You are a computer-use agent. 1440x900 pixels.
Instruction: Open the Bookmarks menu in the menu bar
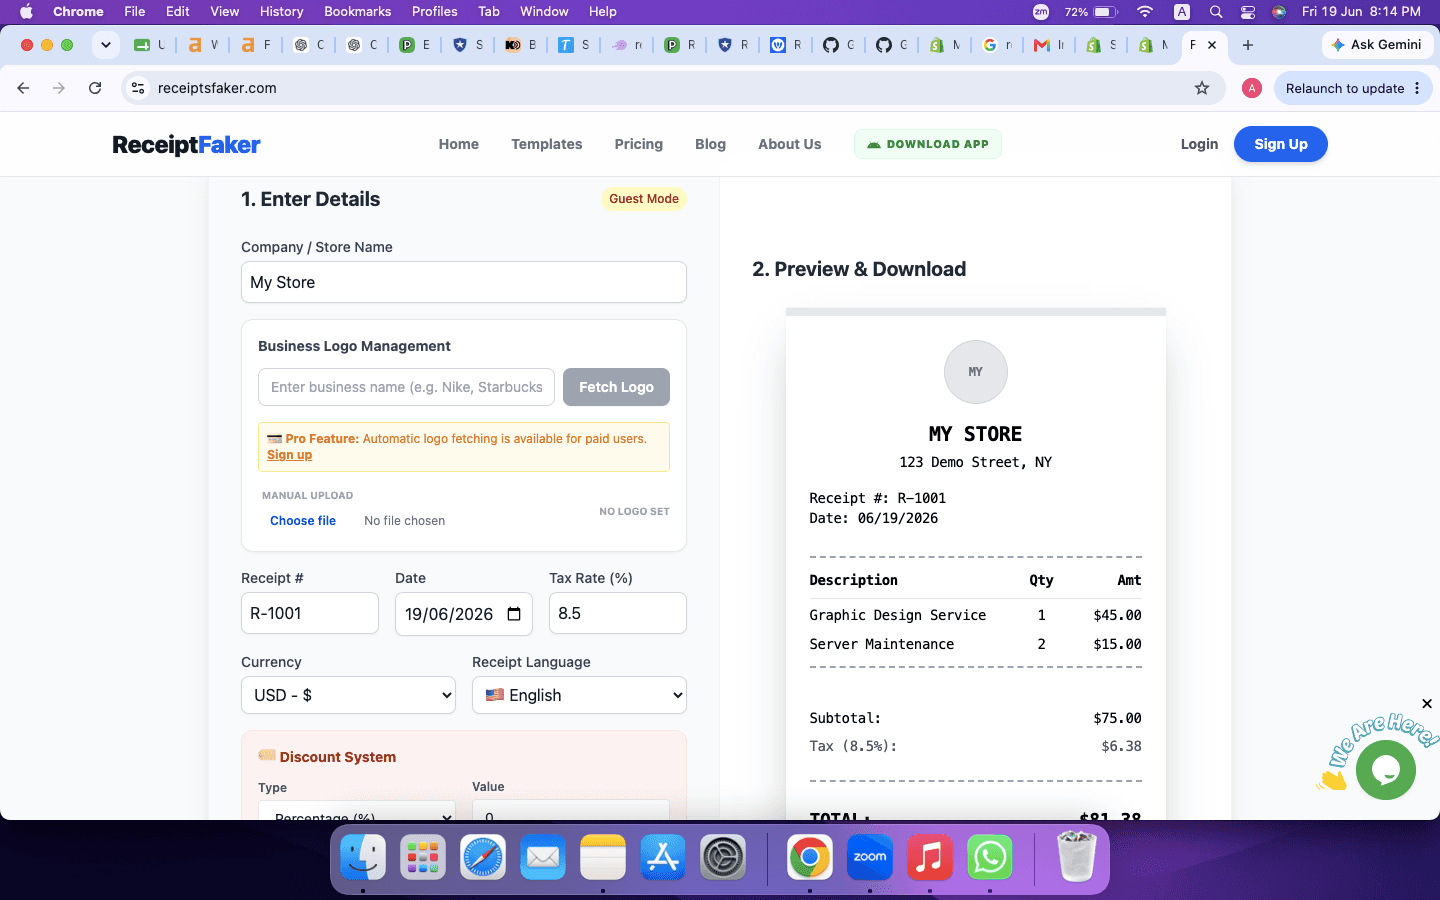357,11
